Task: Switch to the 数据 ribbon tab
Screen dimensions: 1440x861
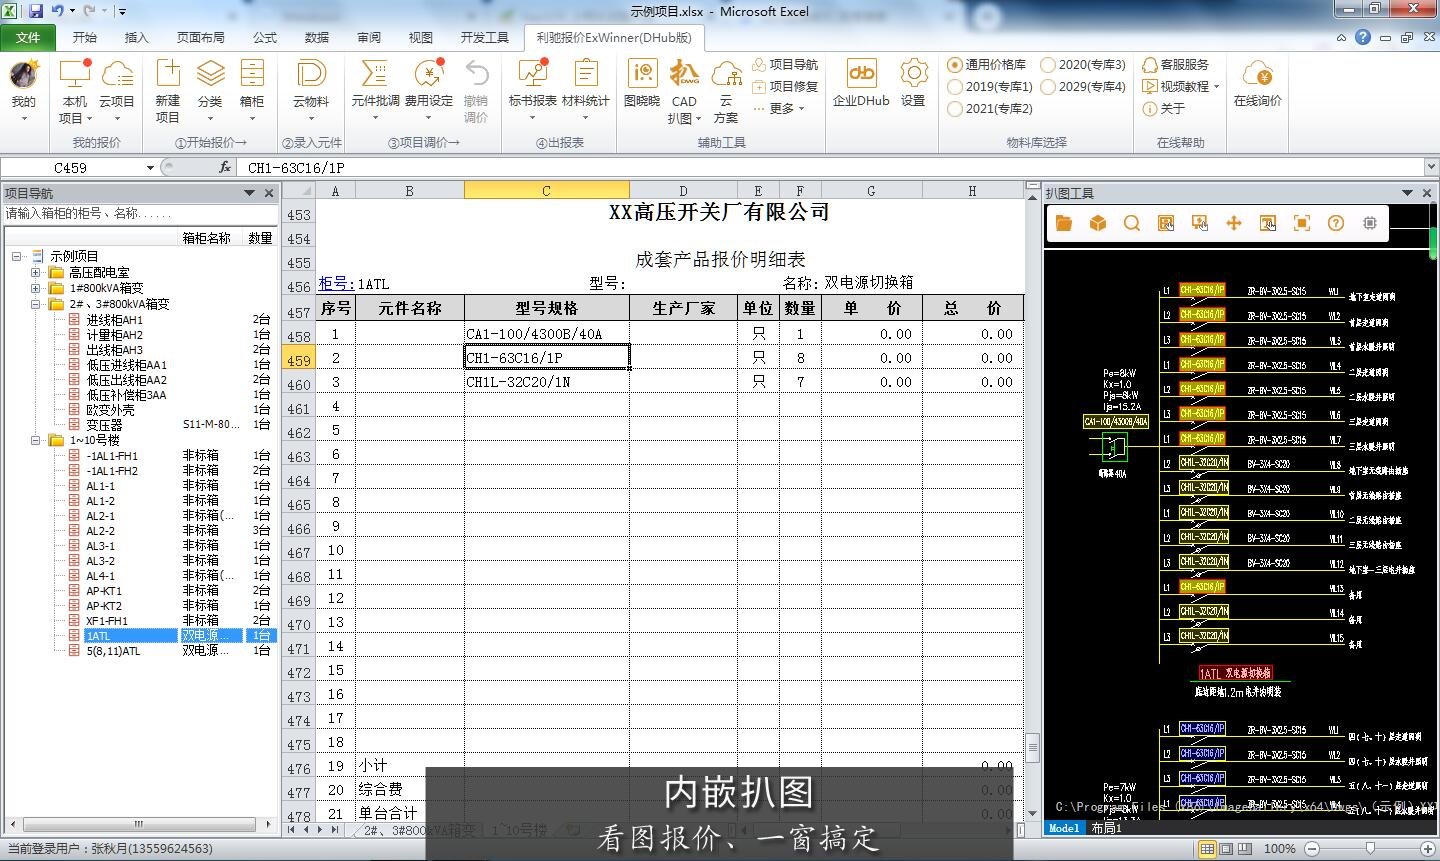Action: tap(317, 37)
